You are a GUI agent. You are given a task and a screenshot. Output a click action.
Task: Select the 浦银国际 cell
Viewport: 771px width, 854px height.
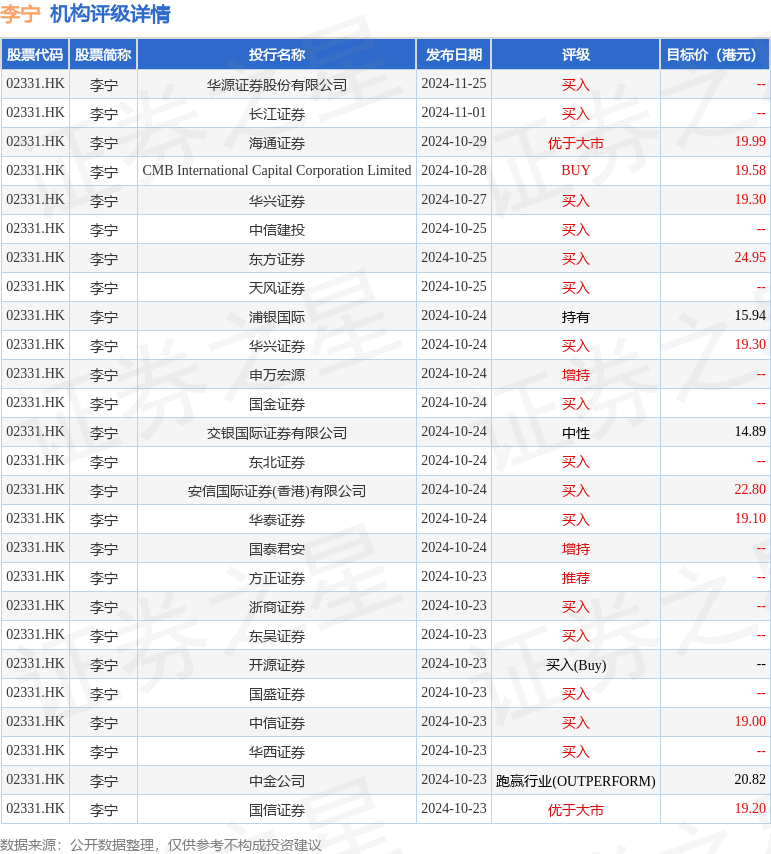[x=277, y=316]
